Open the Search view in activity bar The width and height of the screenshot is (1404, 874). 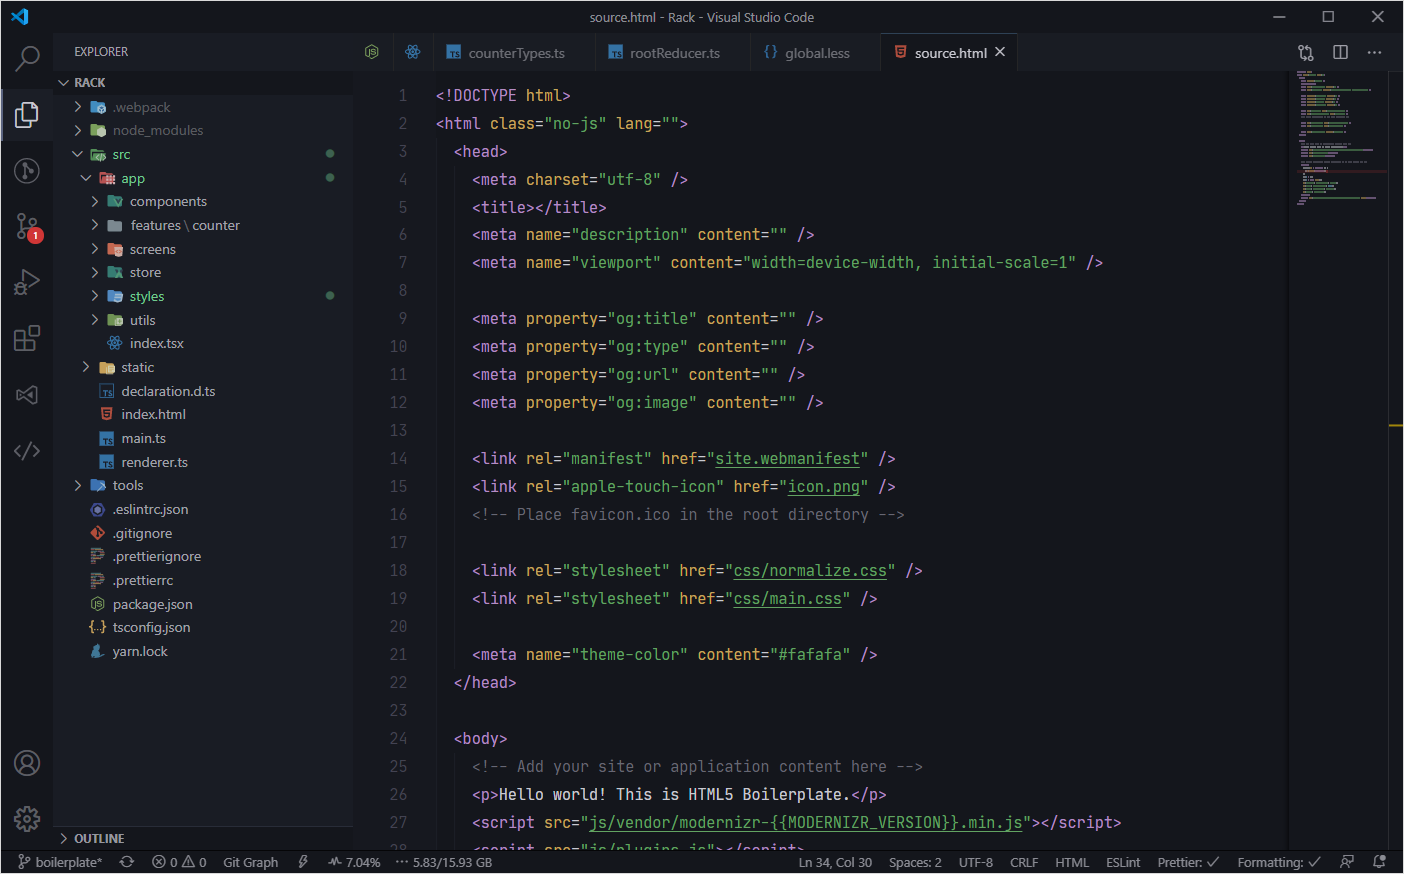27,58
